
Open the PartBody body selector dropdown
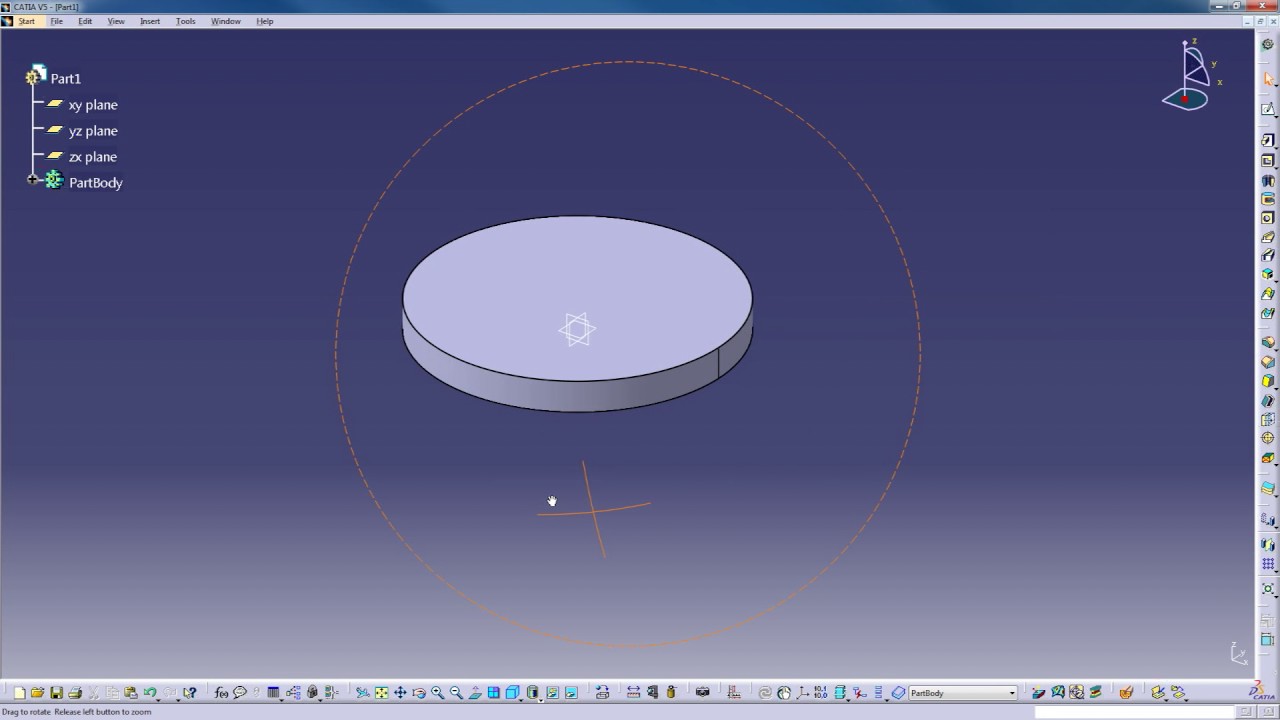(1012, 693)
